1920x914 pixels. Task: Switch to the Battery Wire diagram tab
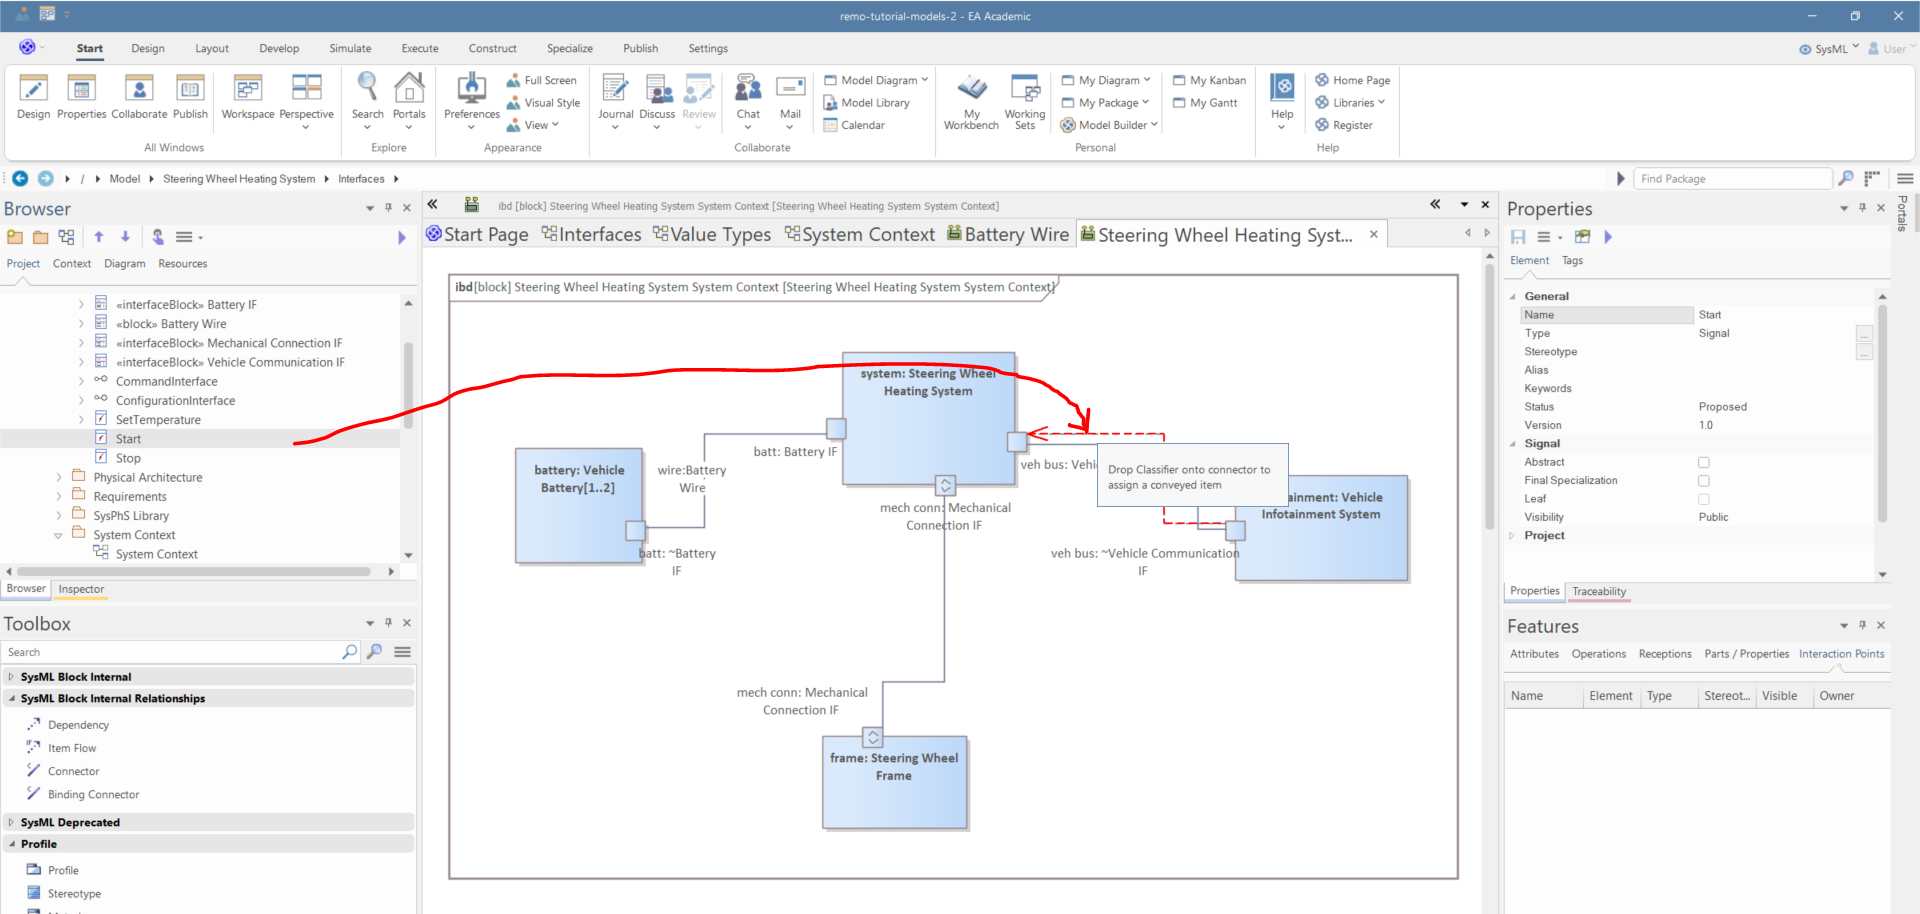point(1008,234)
